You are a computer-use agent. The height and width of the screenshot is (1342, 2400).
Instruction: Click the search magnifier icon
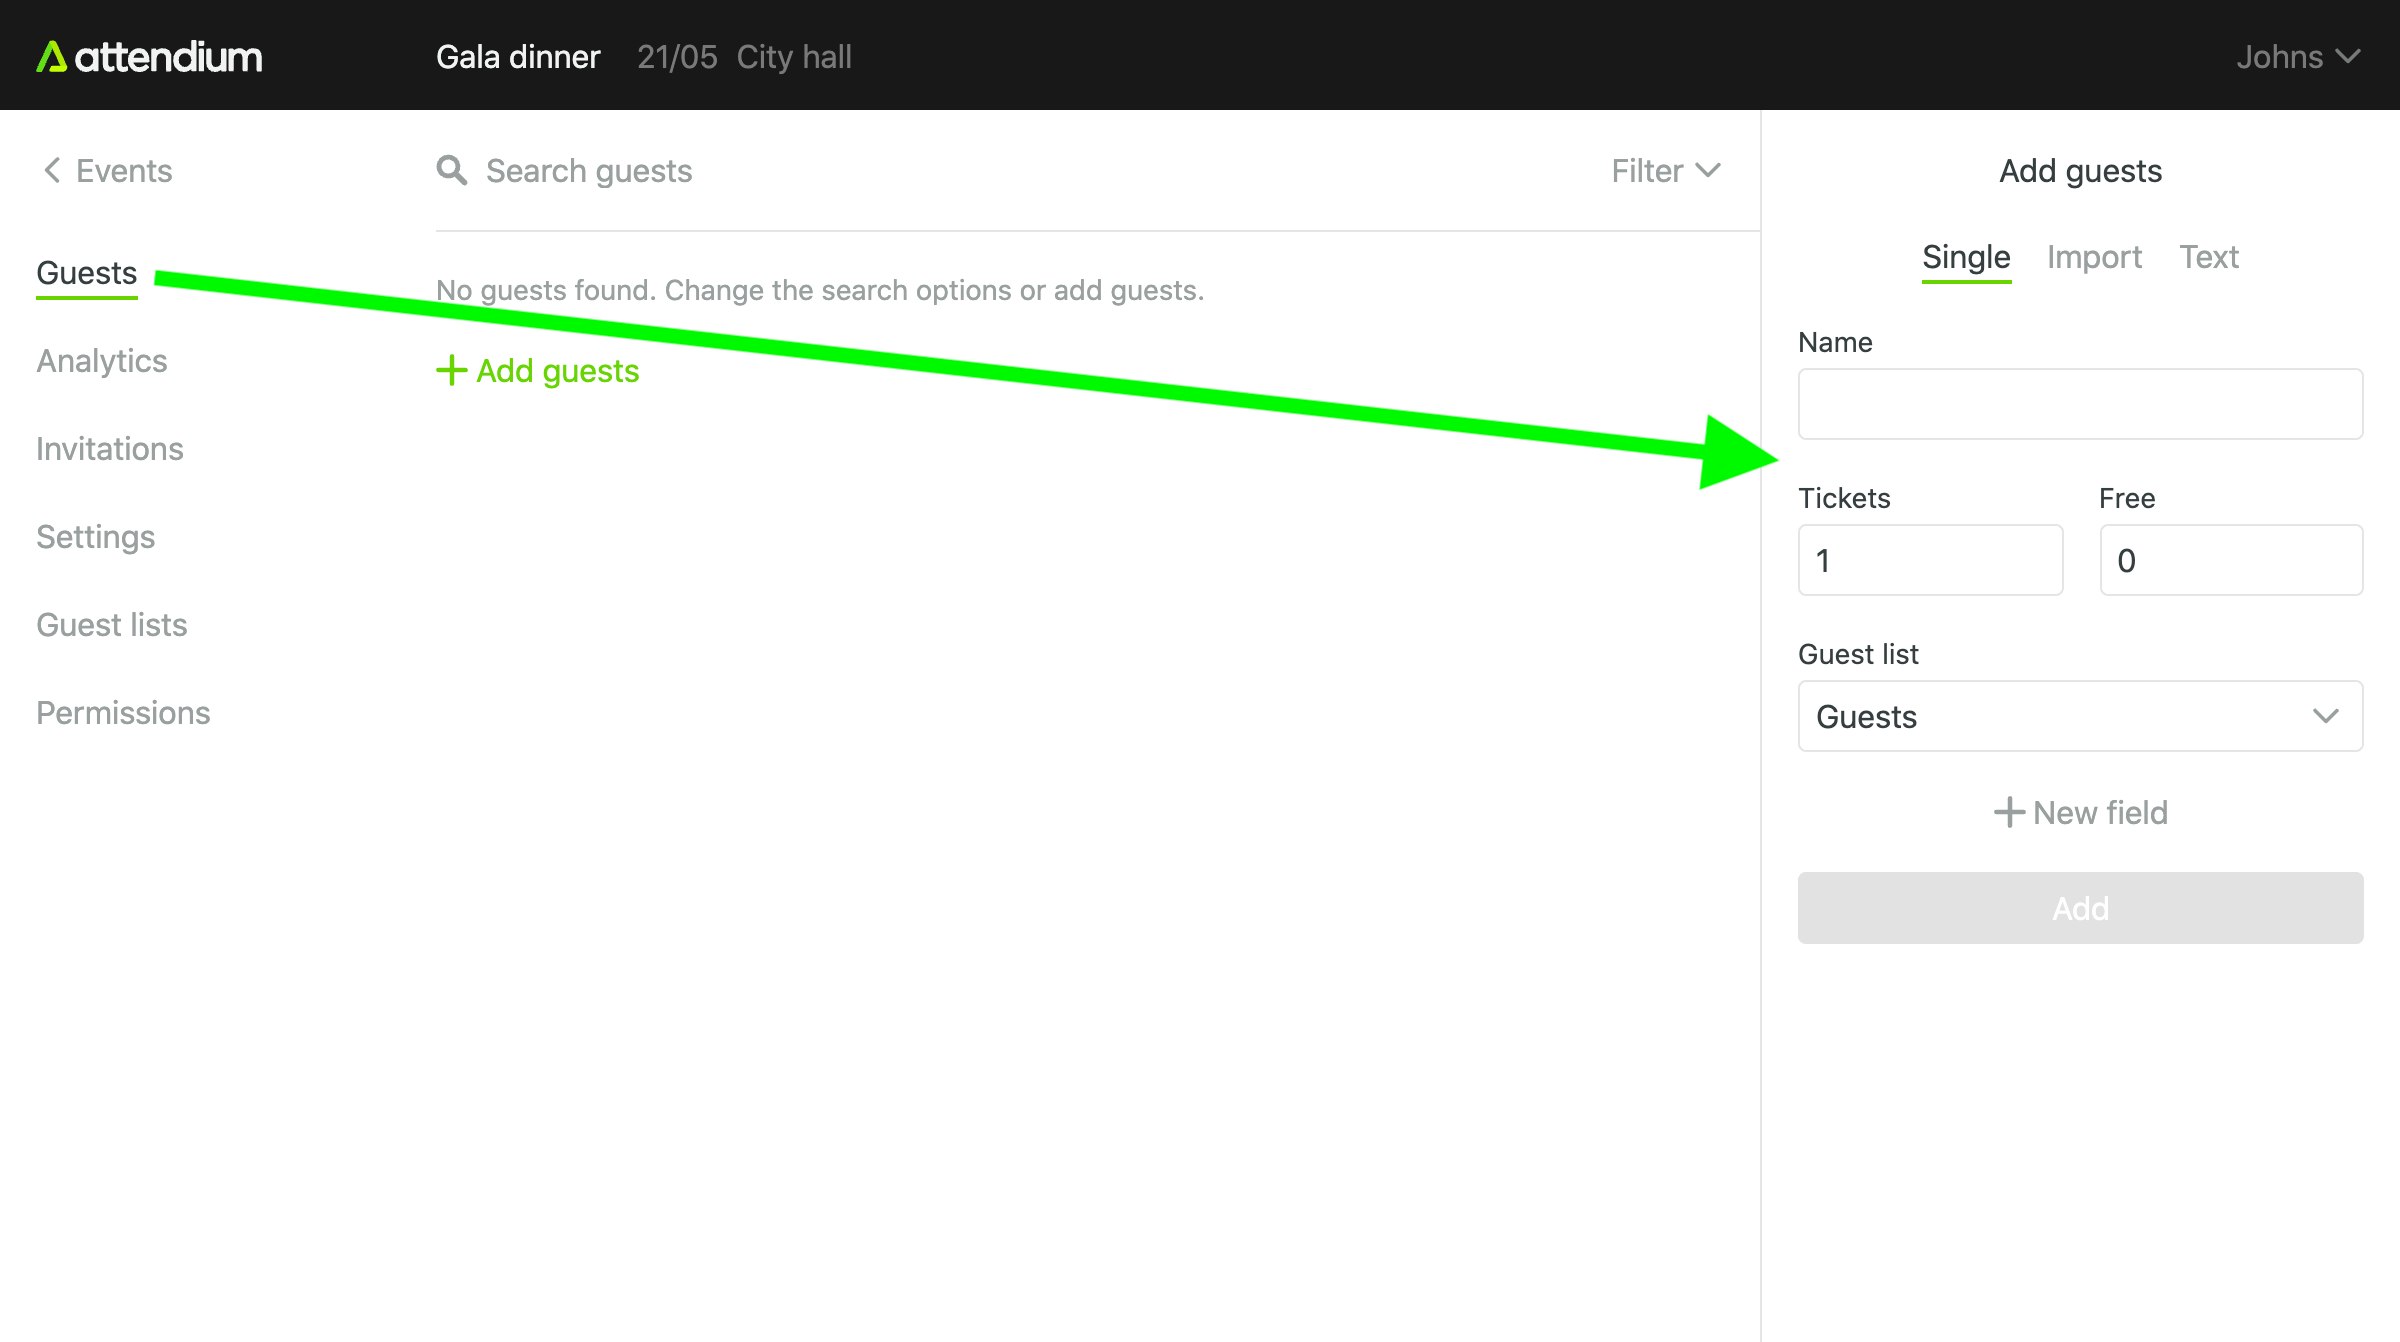pos(451,170)
